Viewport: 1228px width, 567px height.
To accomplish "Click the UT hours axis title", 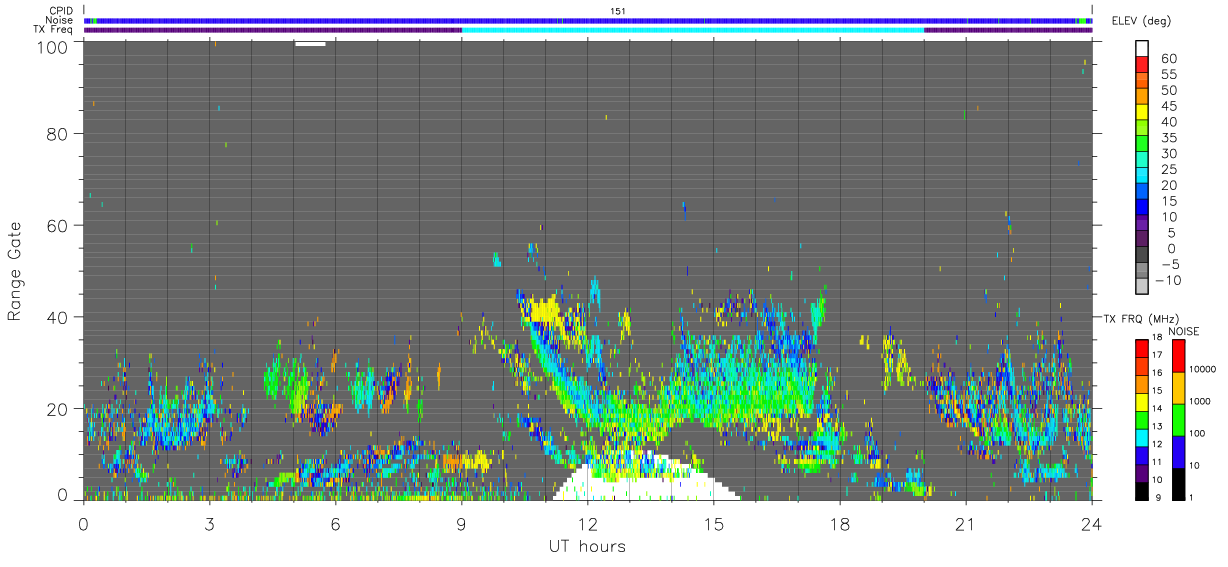I will point(586,546).
